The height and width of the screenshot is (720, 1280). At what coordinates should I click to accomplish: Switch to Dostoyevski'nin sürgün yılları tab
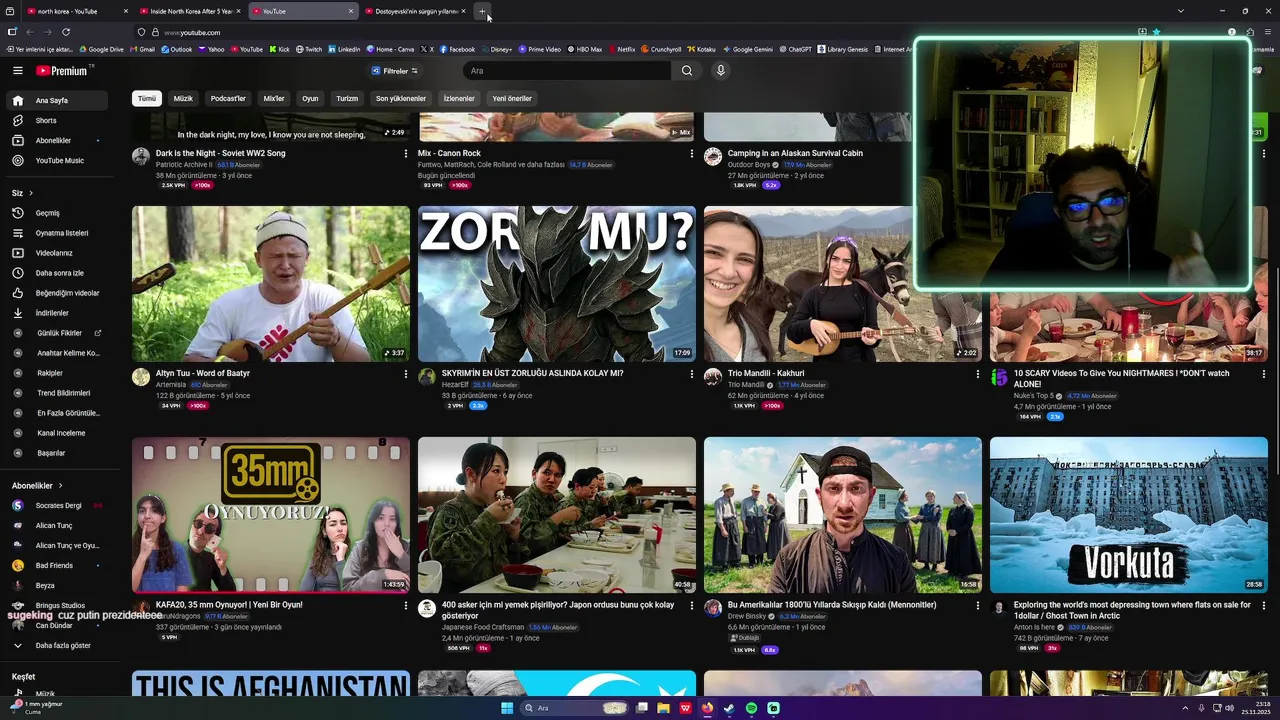pyautogui.click(x=416, y=11)
